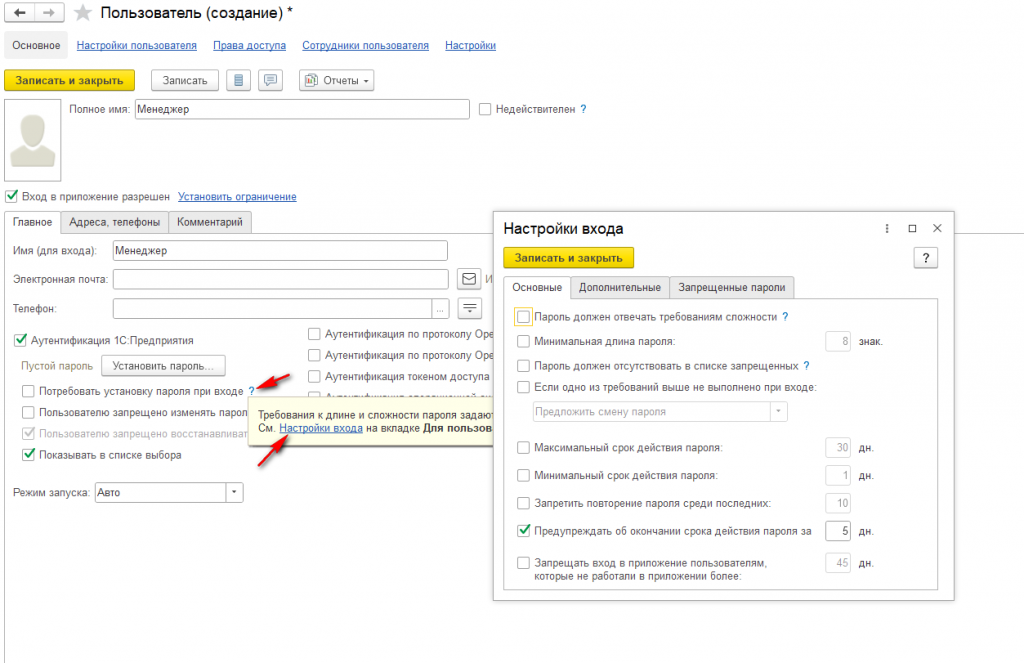Open the Права доступа link
The width and height of the screenshot is (1024, 663).
(249, 45)
